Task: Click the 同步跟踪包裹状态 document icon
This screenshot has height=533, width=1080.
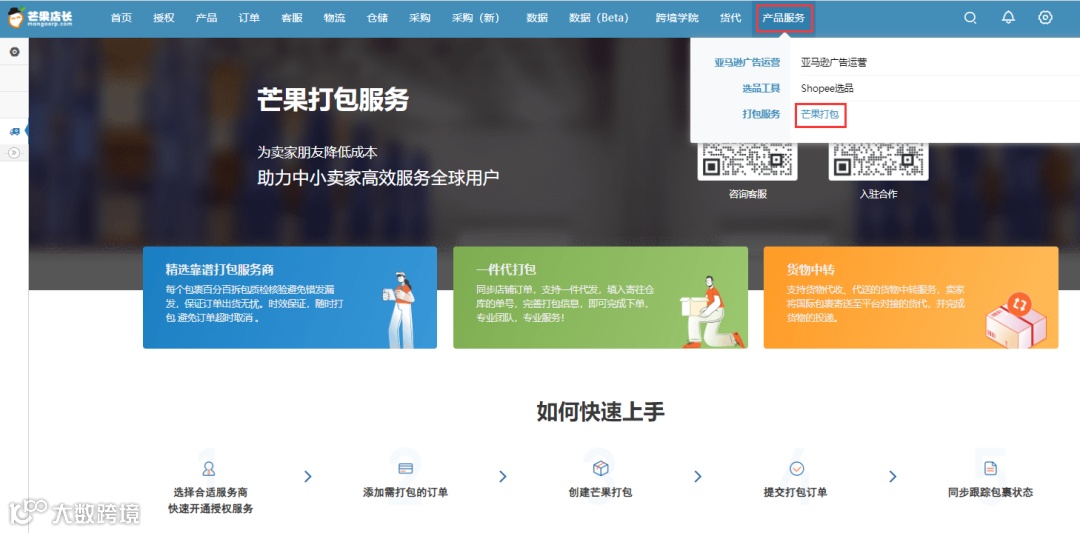Action: tap(990, 468)
